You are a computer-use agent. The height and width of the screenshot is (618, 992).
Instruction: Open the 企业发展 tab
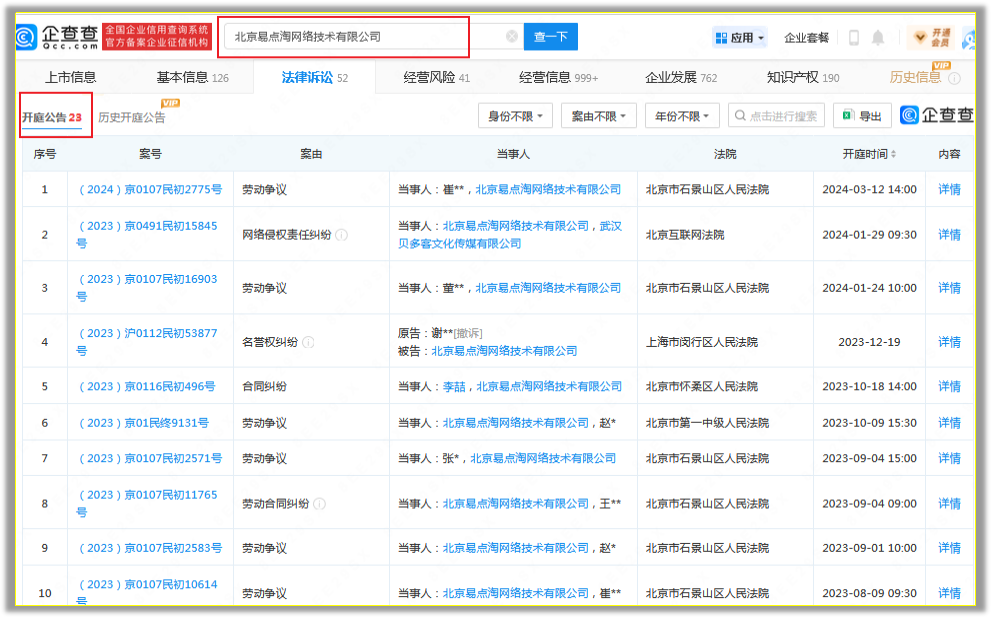[x=681, y=78]
